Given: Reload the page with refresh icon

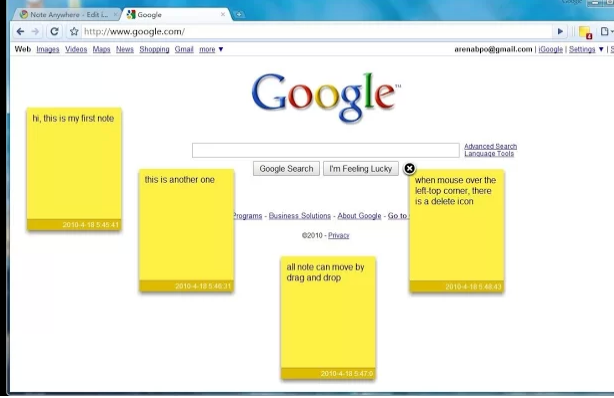Looking at the screenshot, I should [x=54, y=31].
